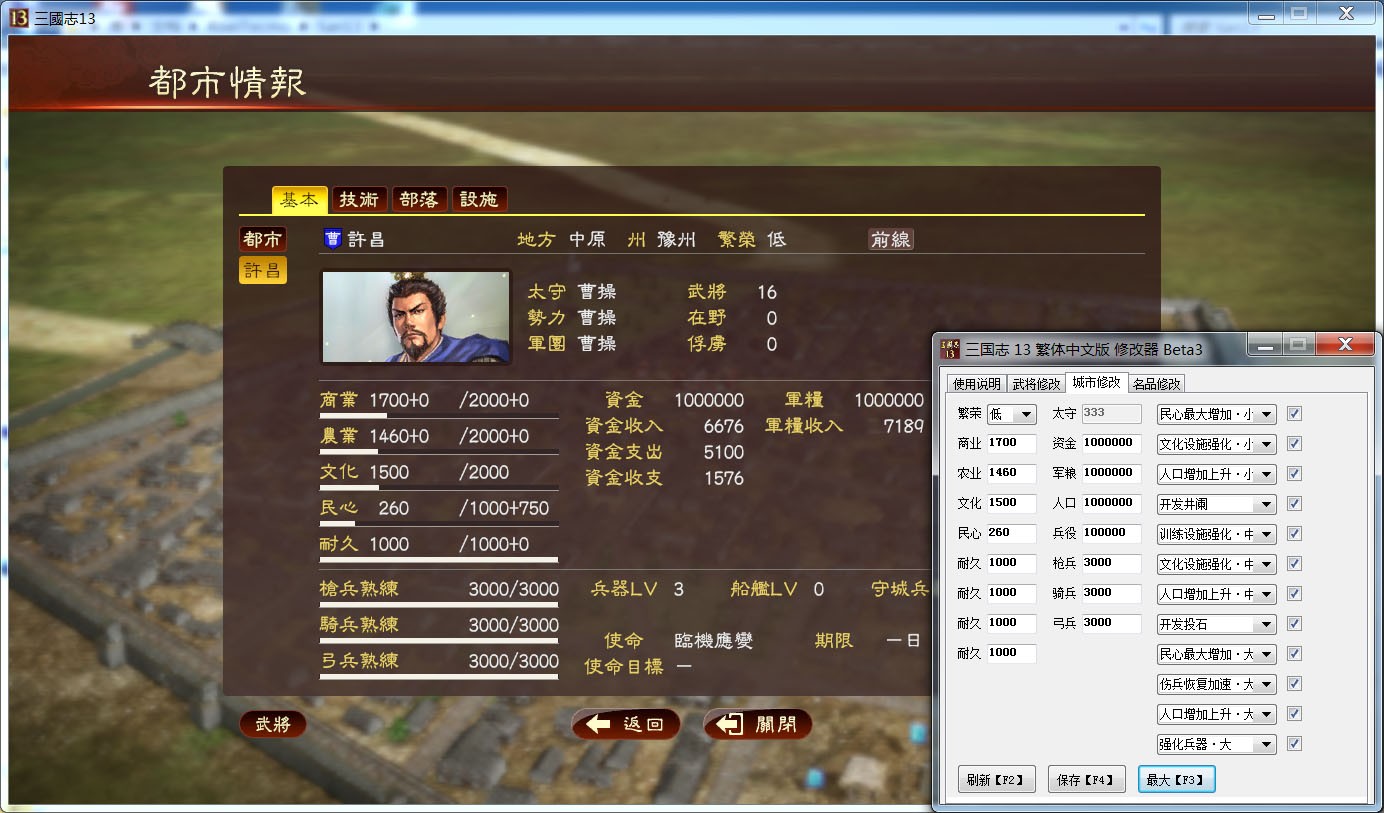The width and height of the screenshot is (1384, 813).
Task: Open the 人口增加上升·小 dropdown
Action: pos(1217,474)
